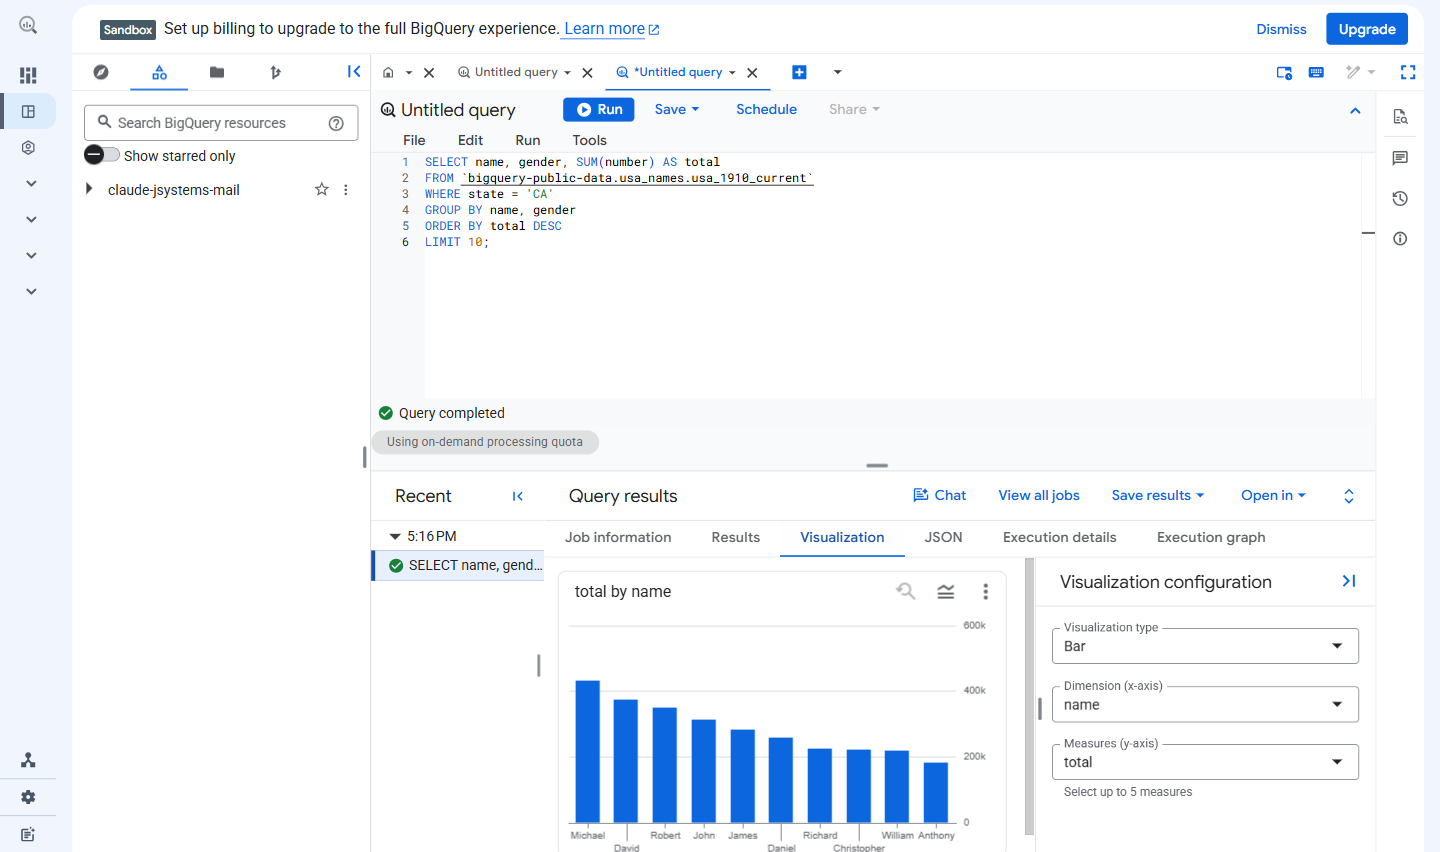Viewport: 1440px width, 852px height.
Task: Close the first Untitled query tab
Action: 587,72
